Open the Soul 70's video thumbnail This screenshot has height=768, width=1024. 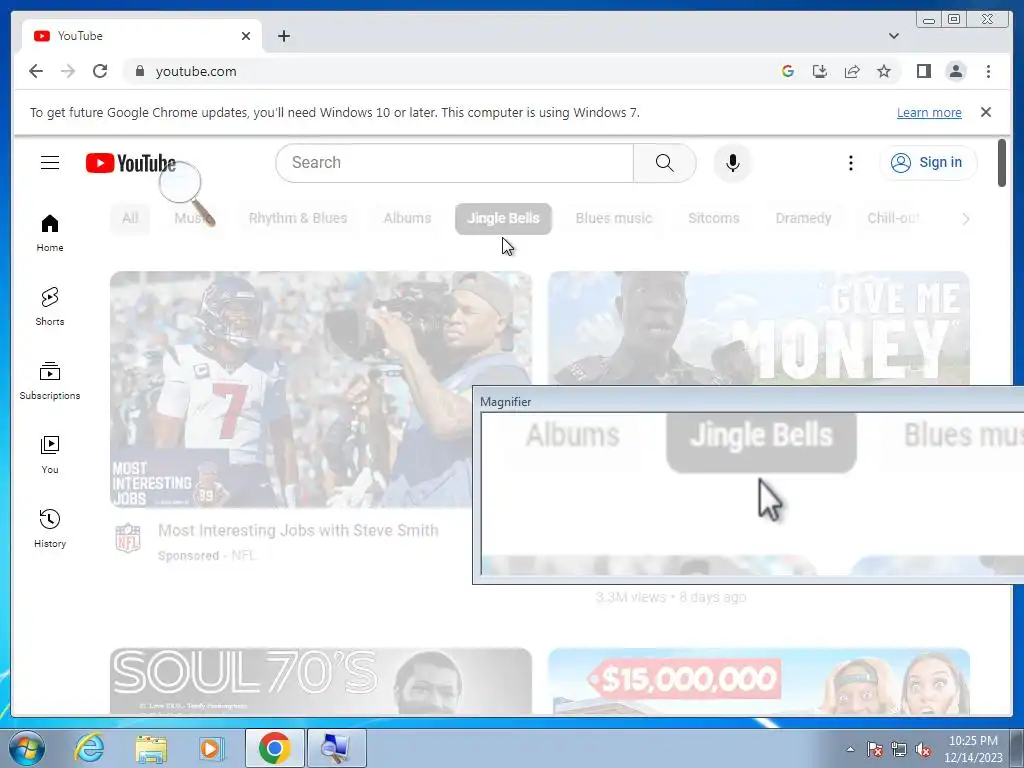(x=321, y=681)
